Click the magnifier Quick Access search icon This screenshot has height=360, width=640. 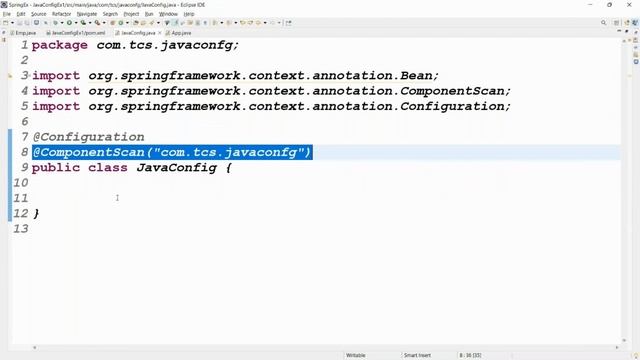click(x=603, y=23)
